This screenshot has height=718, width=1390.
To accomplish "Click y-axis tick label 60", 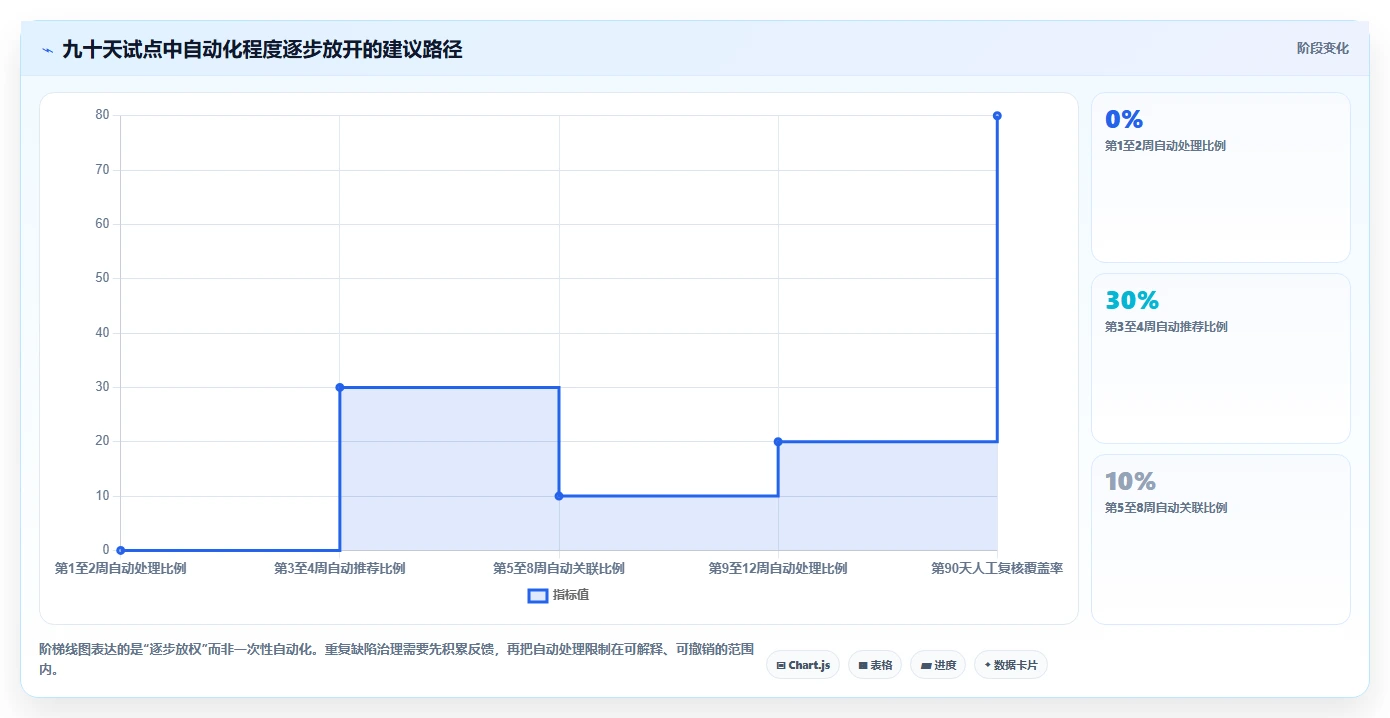I will 102,224.
